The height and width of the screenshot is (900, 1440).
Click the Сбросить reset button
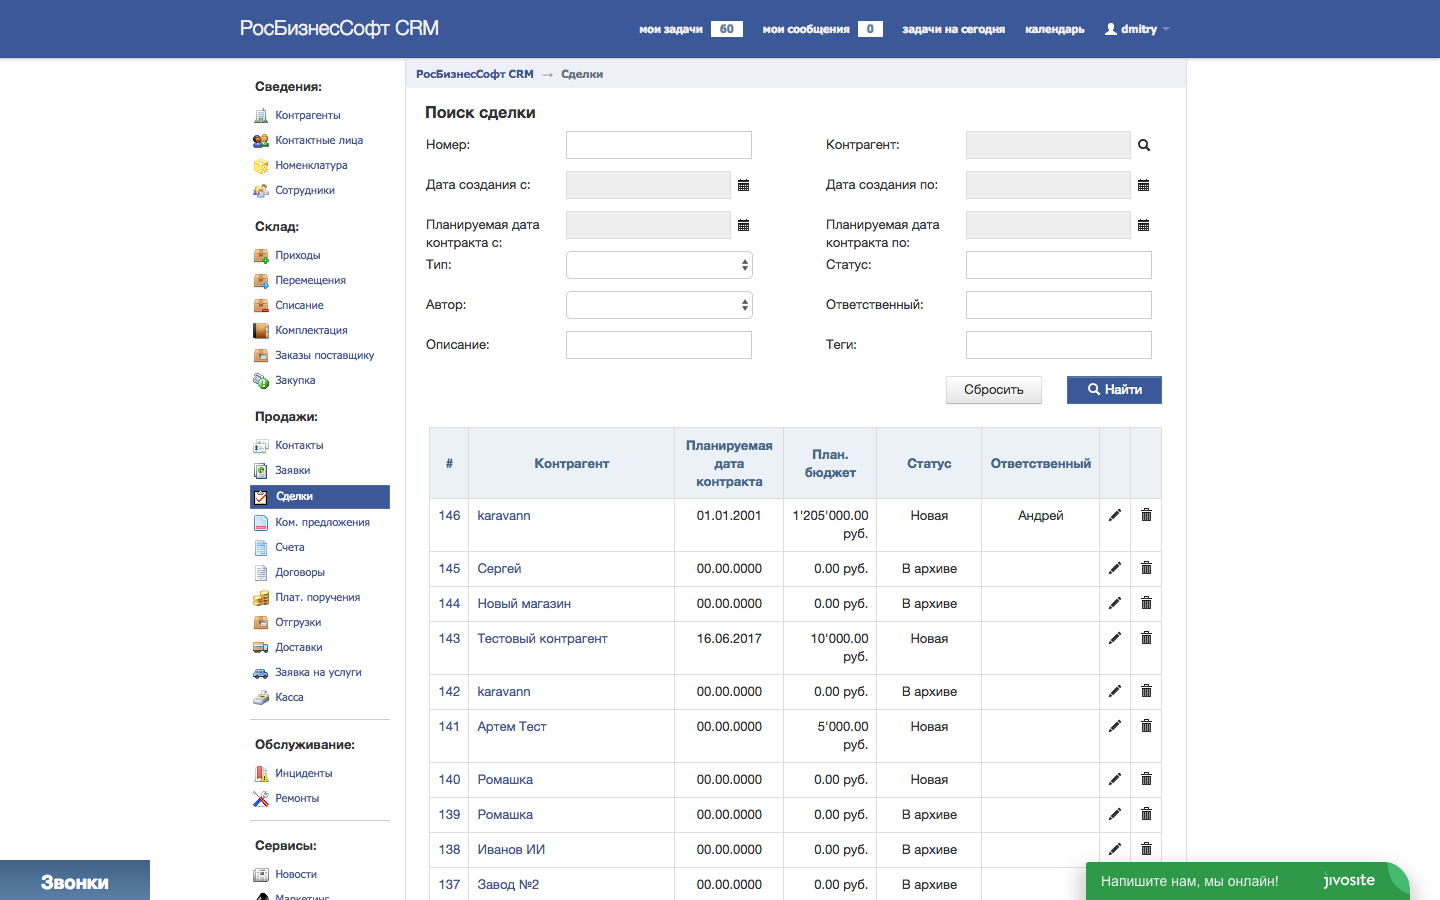[993, 390]
